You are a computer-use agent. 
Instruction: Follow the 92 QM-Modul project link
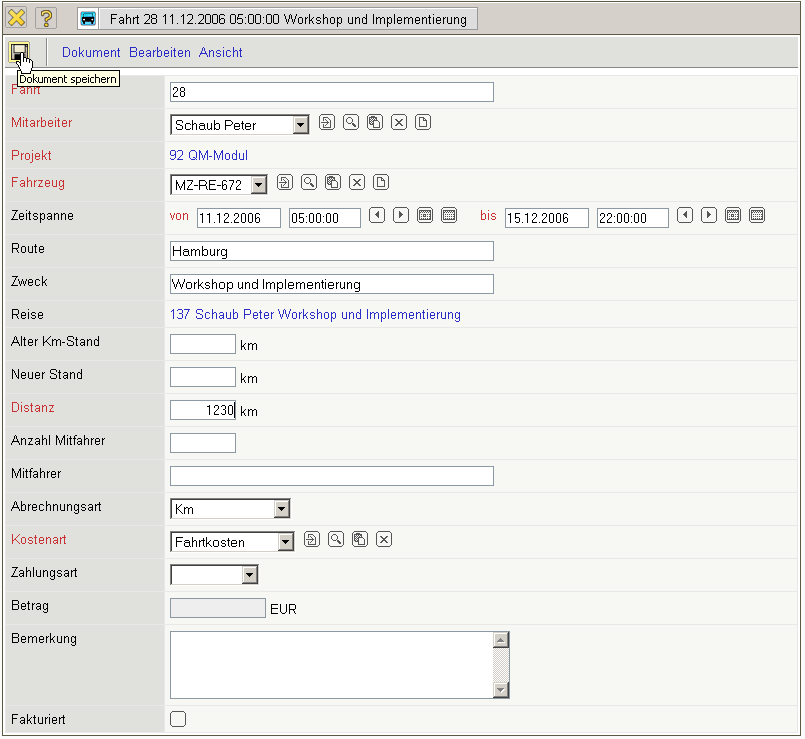[209, 156]
